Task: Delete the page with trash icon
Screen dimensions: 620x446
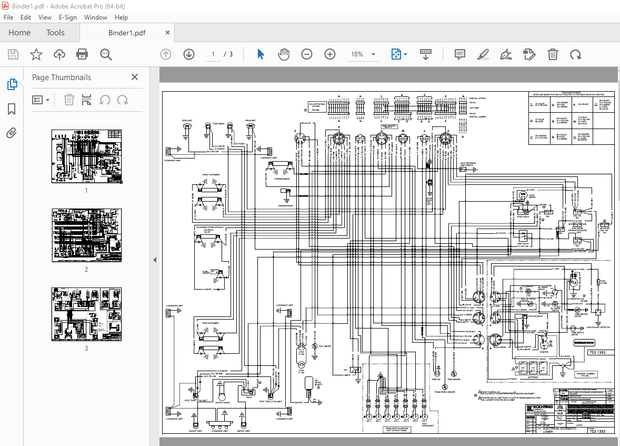Action: click(x=552, y=54)
